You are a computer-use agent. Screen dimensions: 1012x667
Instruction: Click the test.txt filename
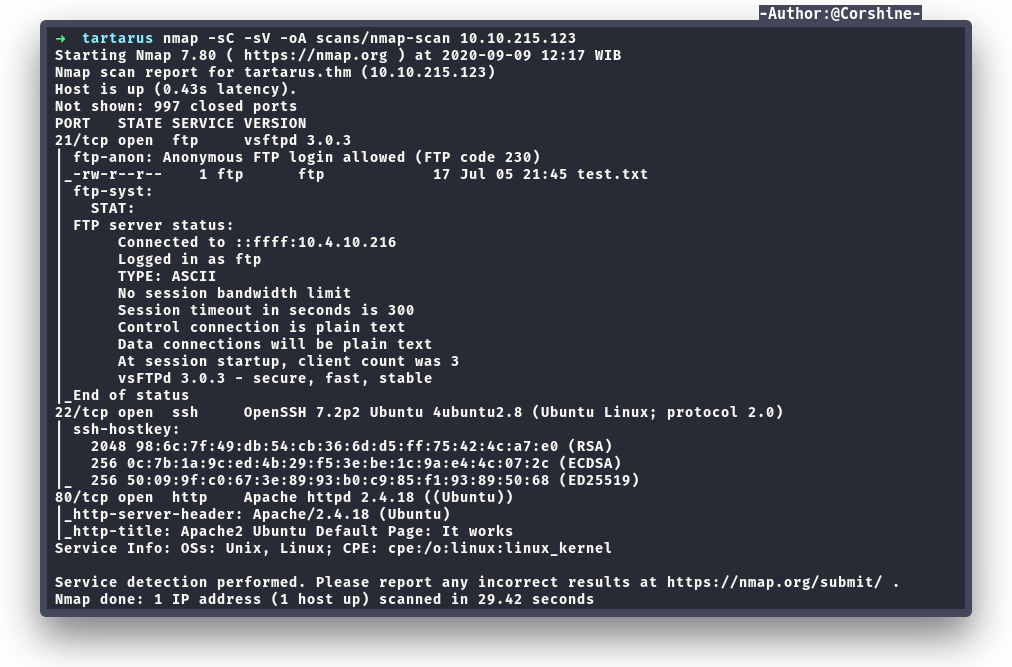click(x=612, y=174)
